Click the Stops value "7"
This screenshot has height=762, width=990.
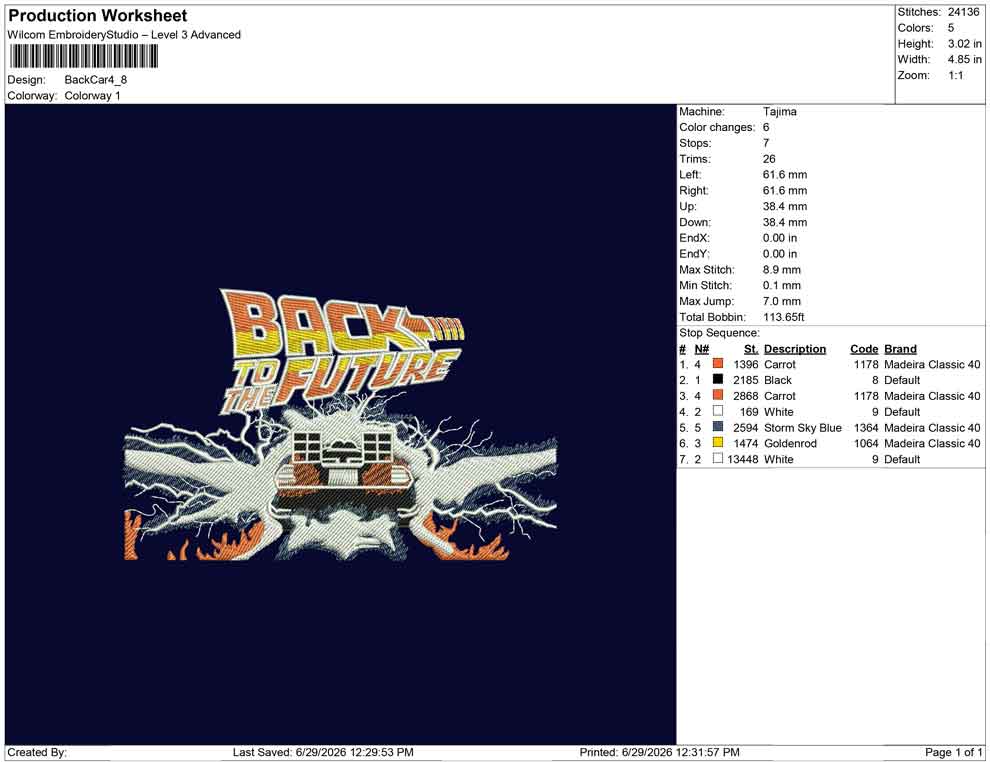766,143
